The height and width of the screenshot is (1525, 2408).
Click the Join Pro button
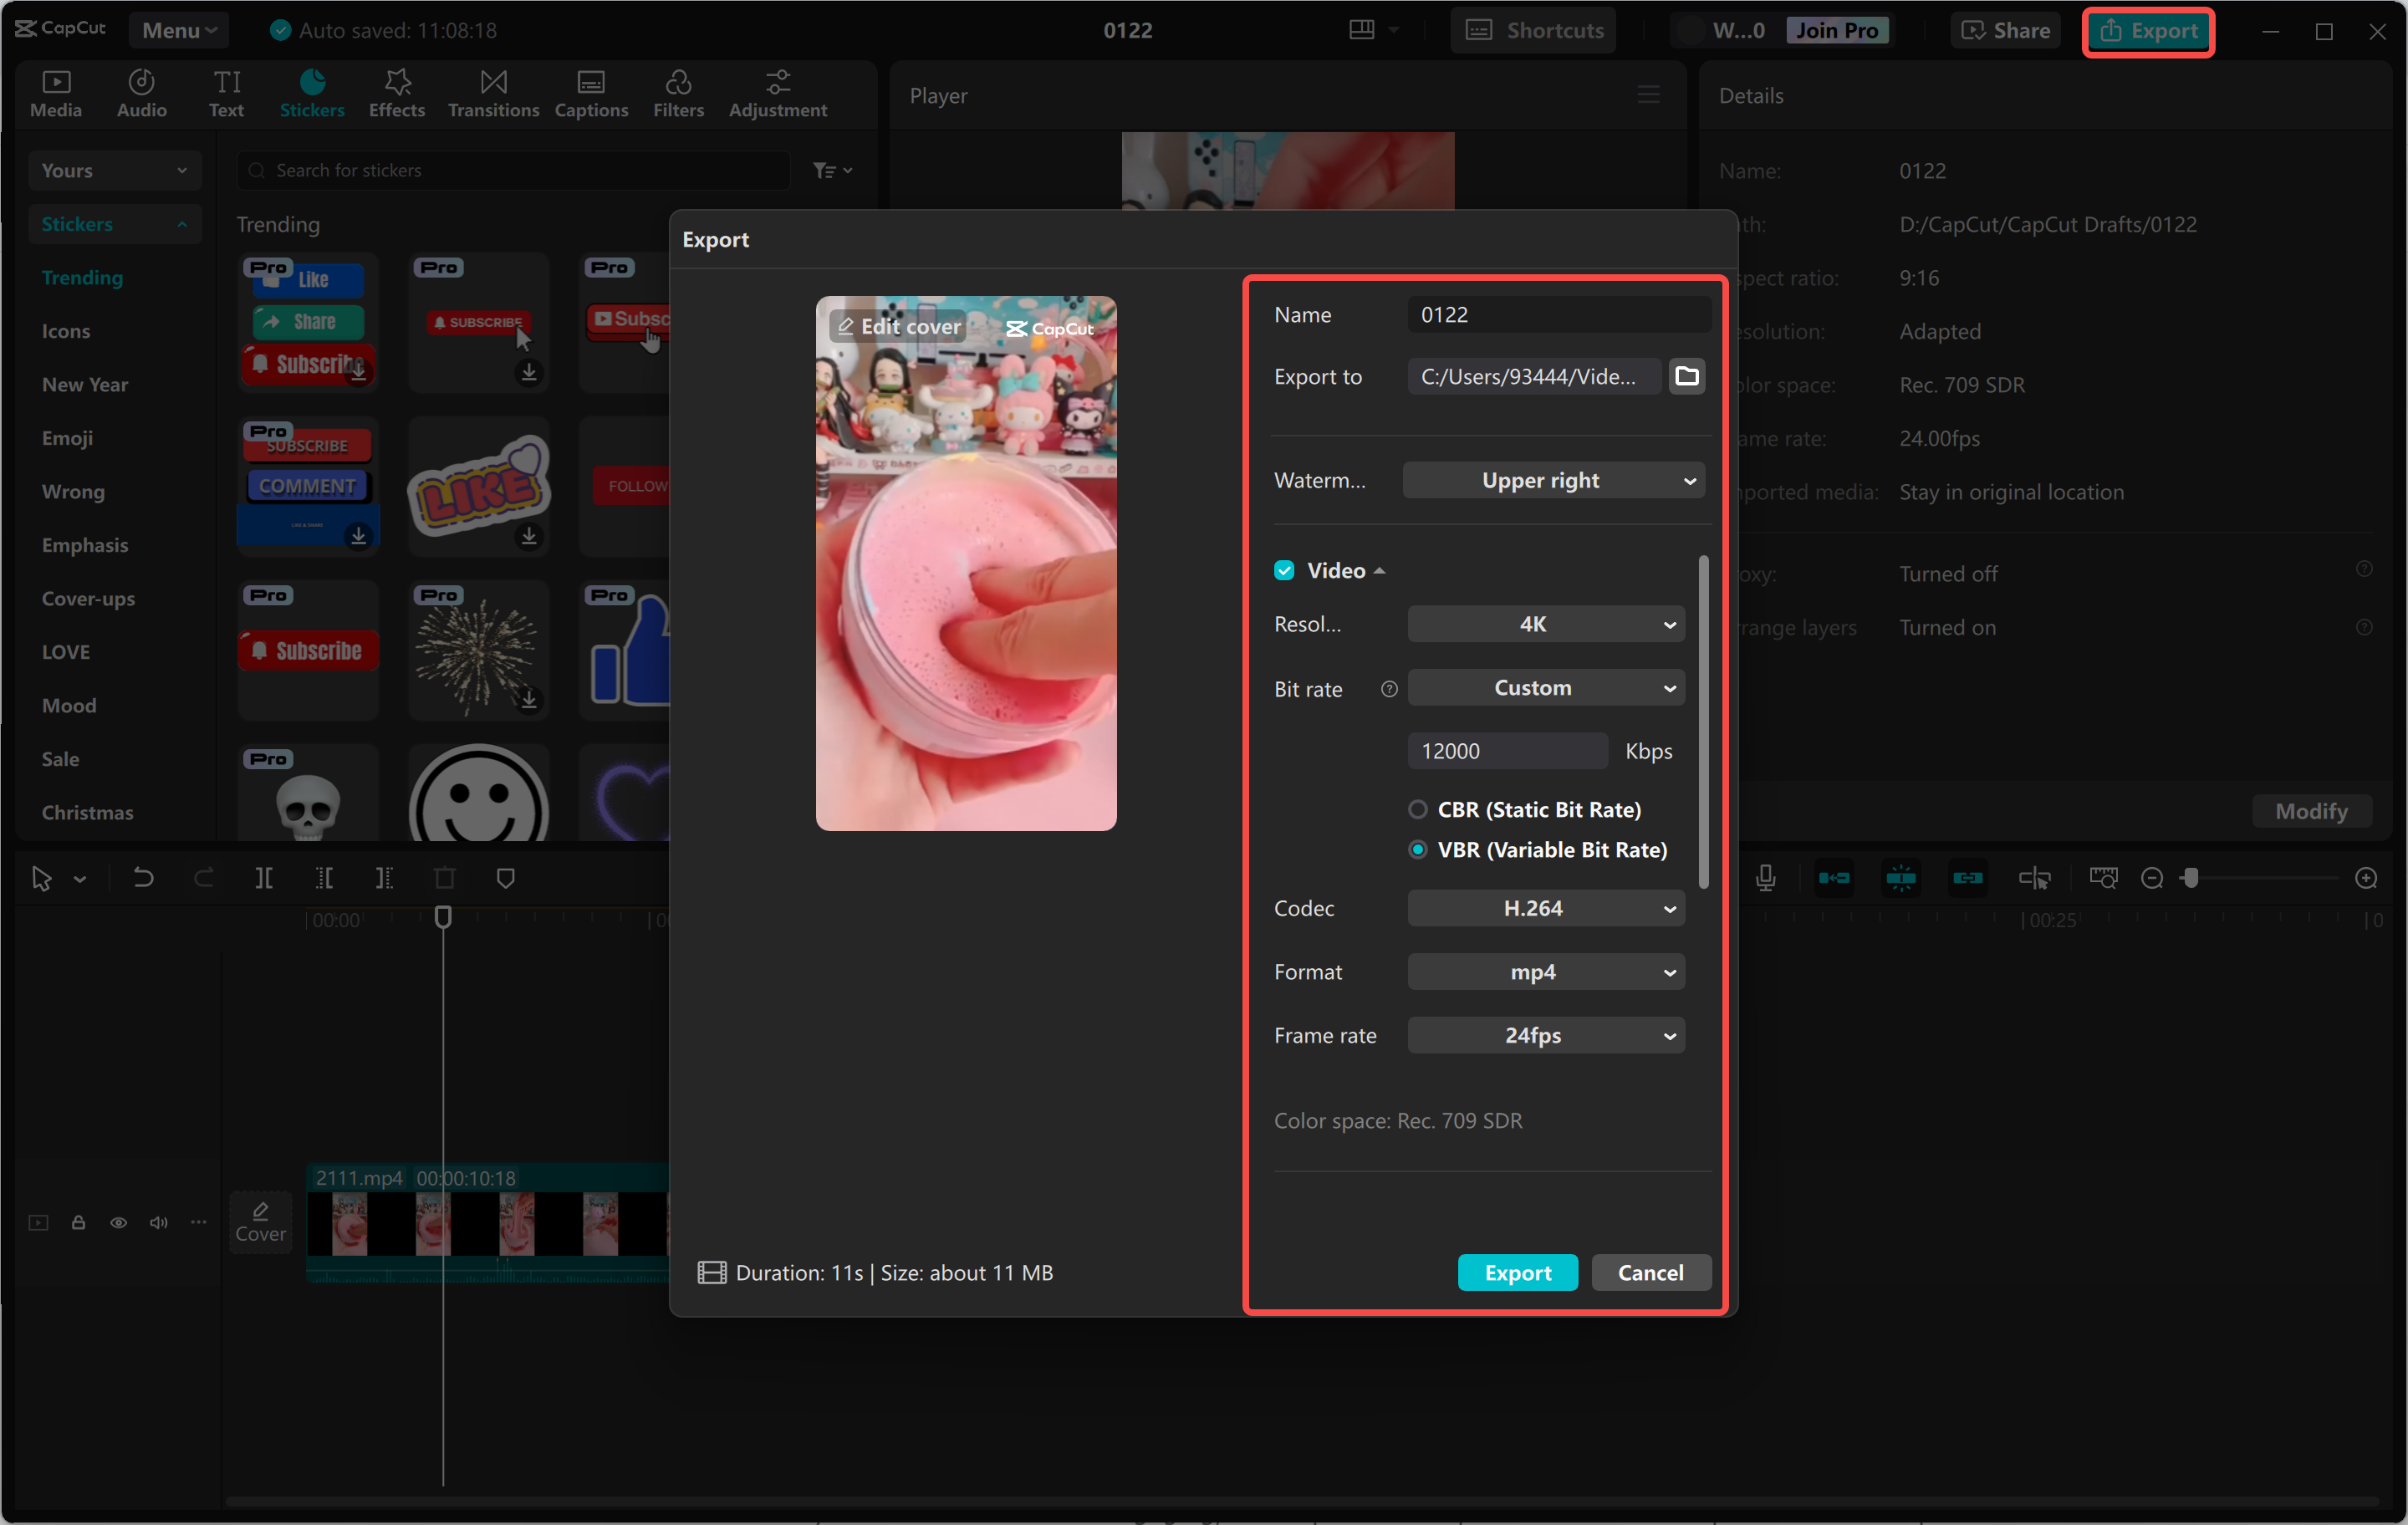tap(1838, 30)
